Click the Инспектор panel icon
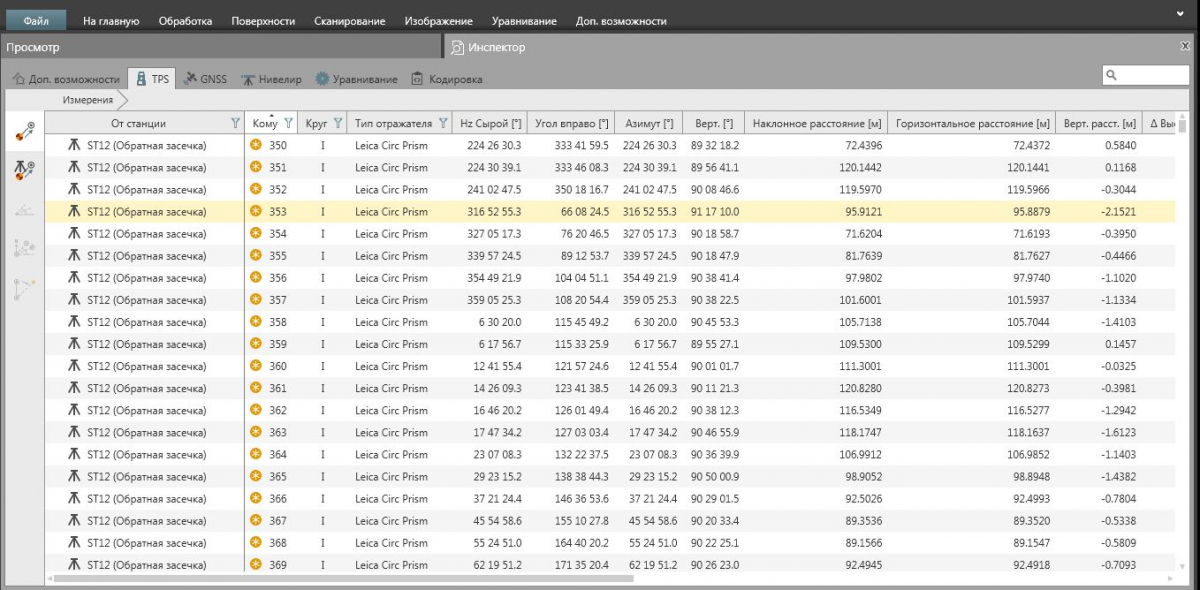Image resolution: width=1200 pixels, height=590 pixels. pyautogui.click(x=457, y=47)
